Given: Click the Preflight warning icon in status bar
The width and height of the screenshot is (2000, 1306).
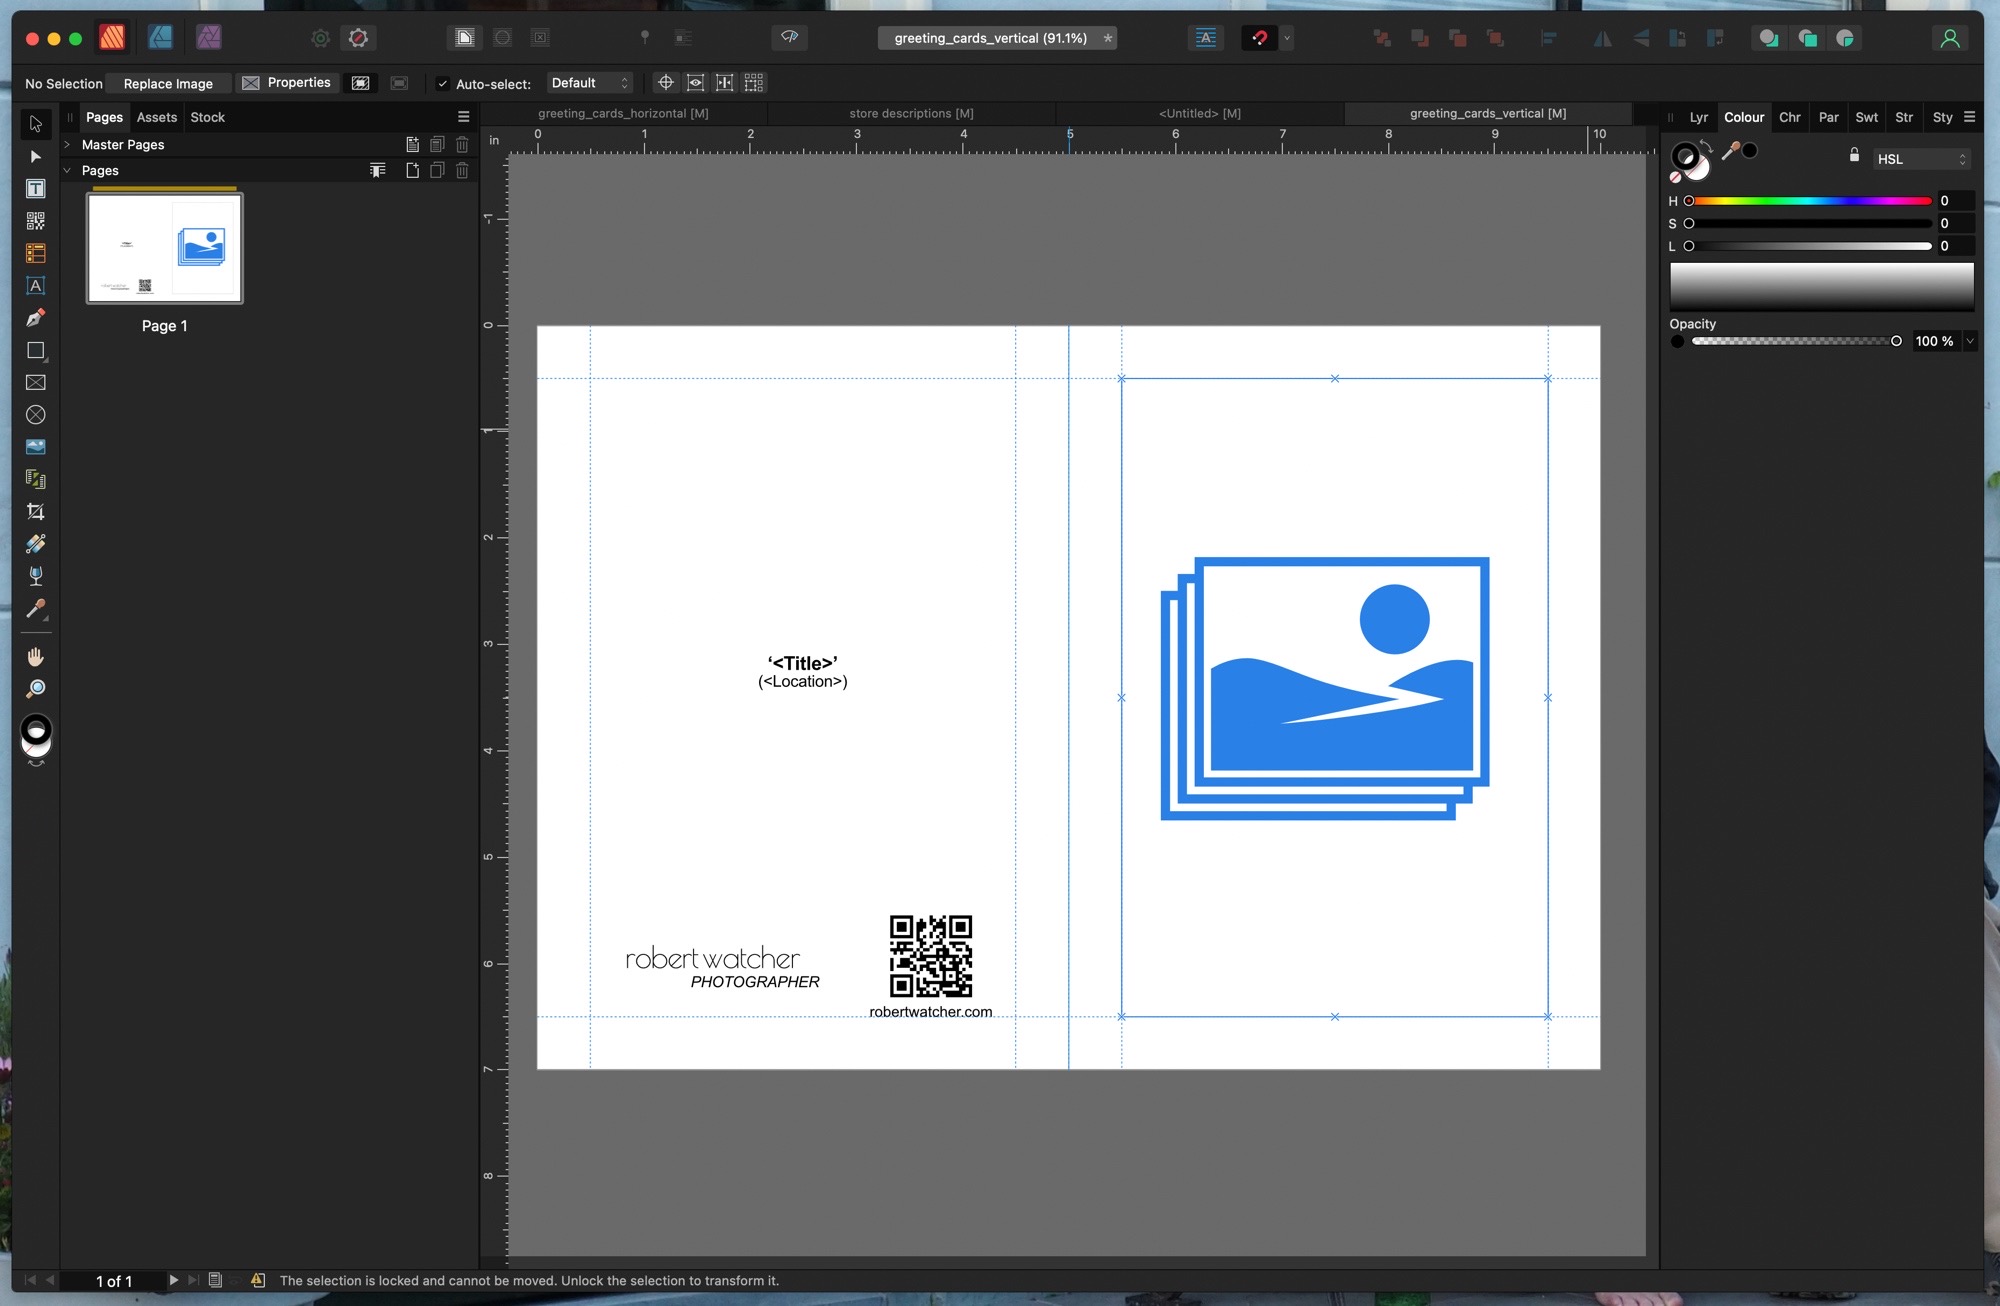Looking at the screenshot, I should [x=258, y=1280].
